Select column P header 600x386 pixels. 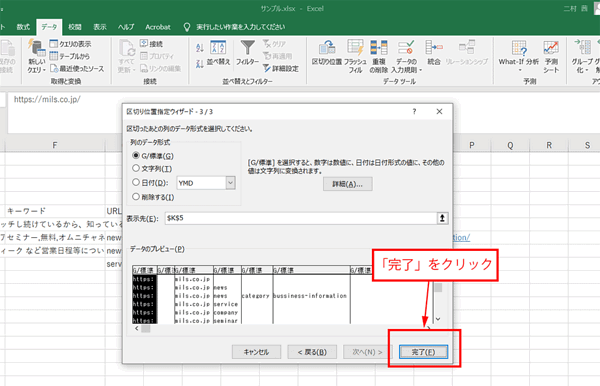(471, 145)
